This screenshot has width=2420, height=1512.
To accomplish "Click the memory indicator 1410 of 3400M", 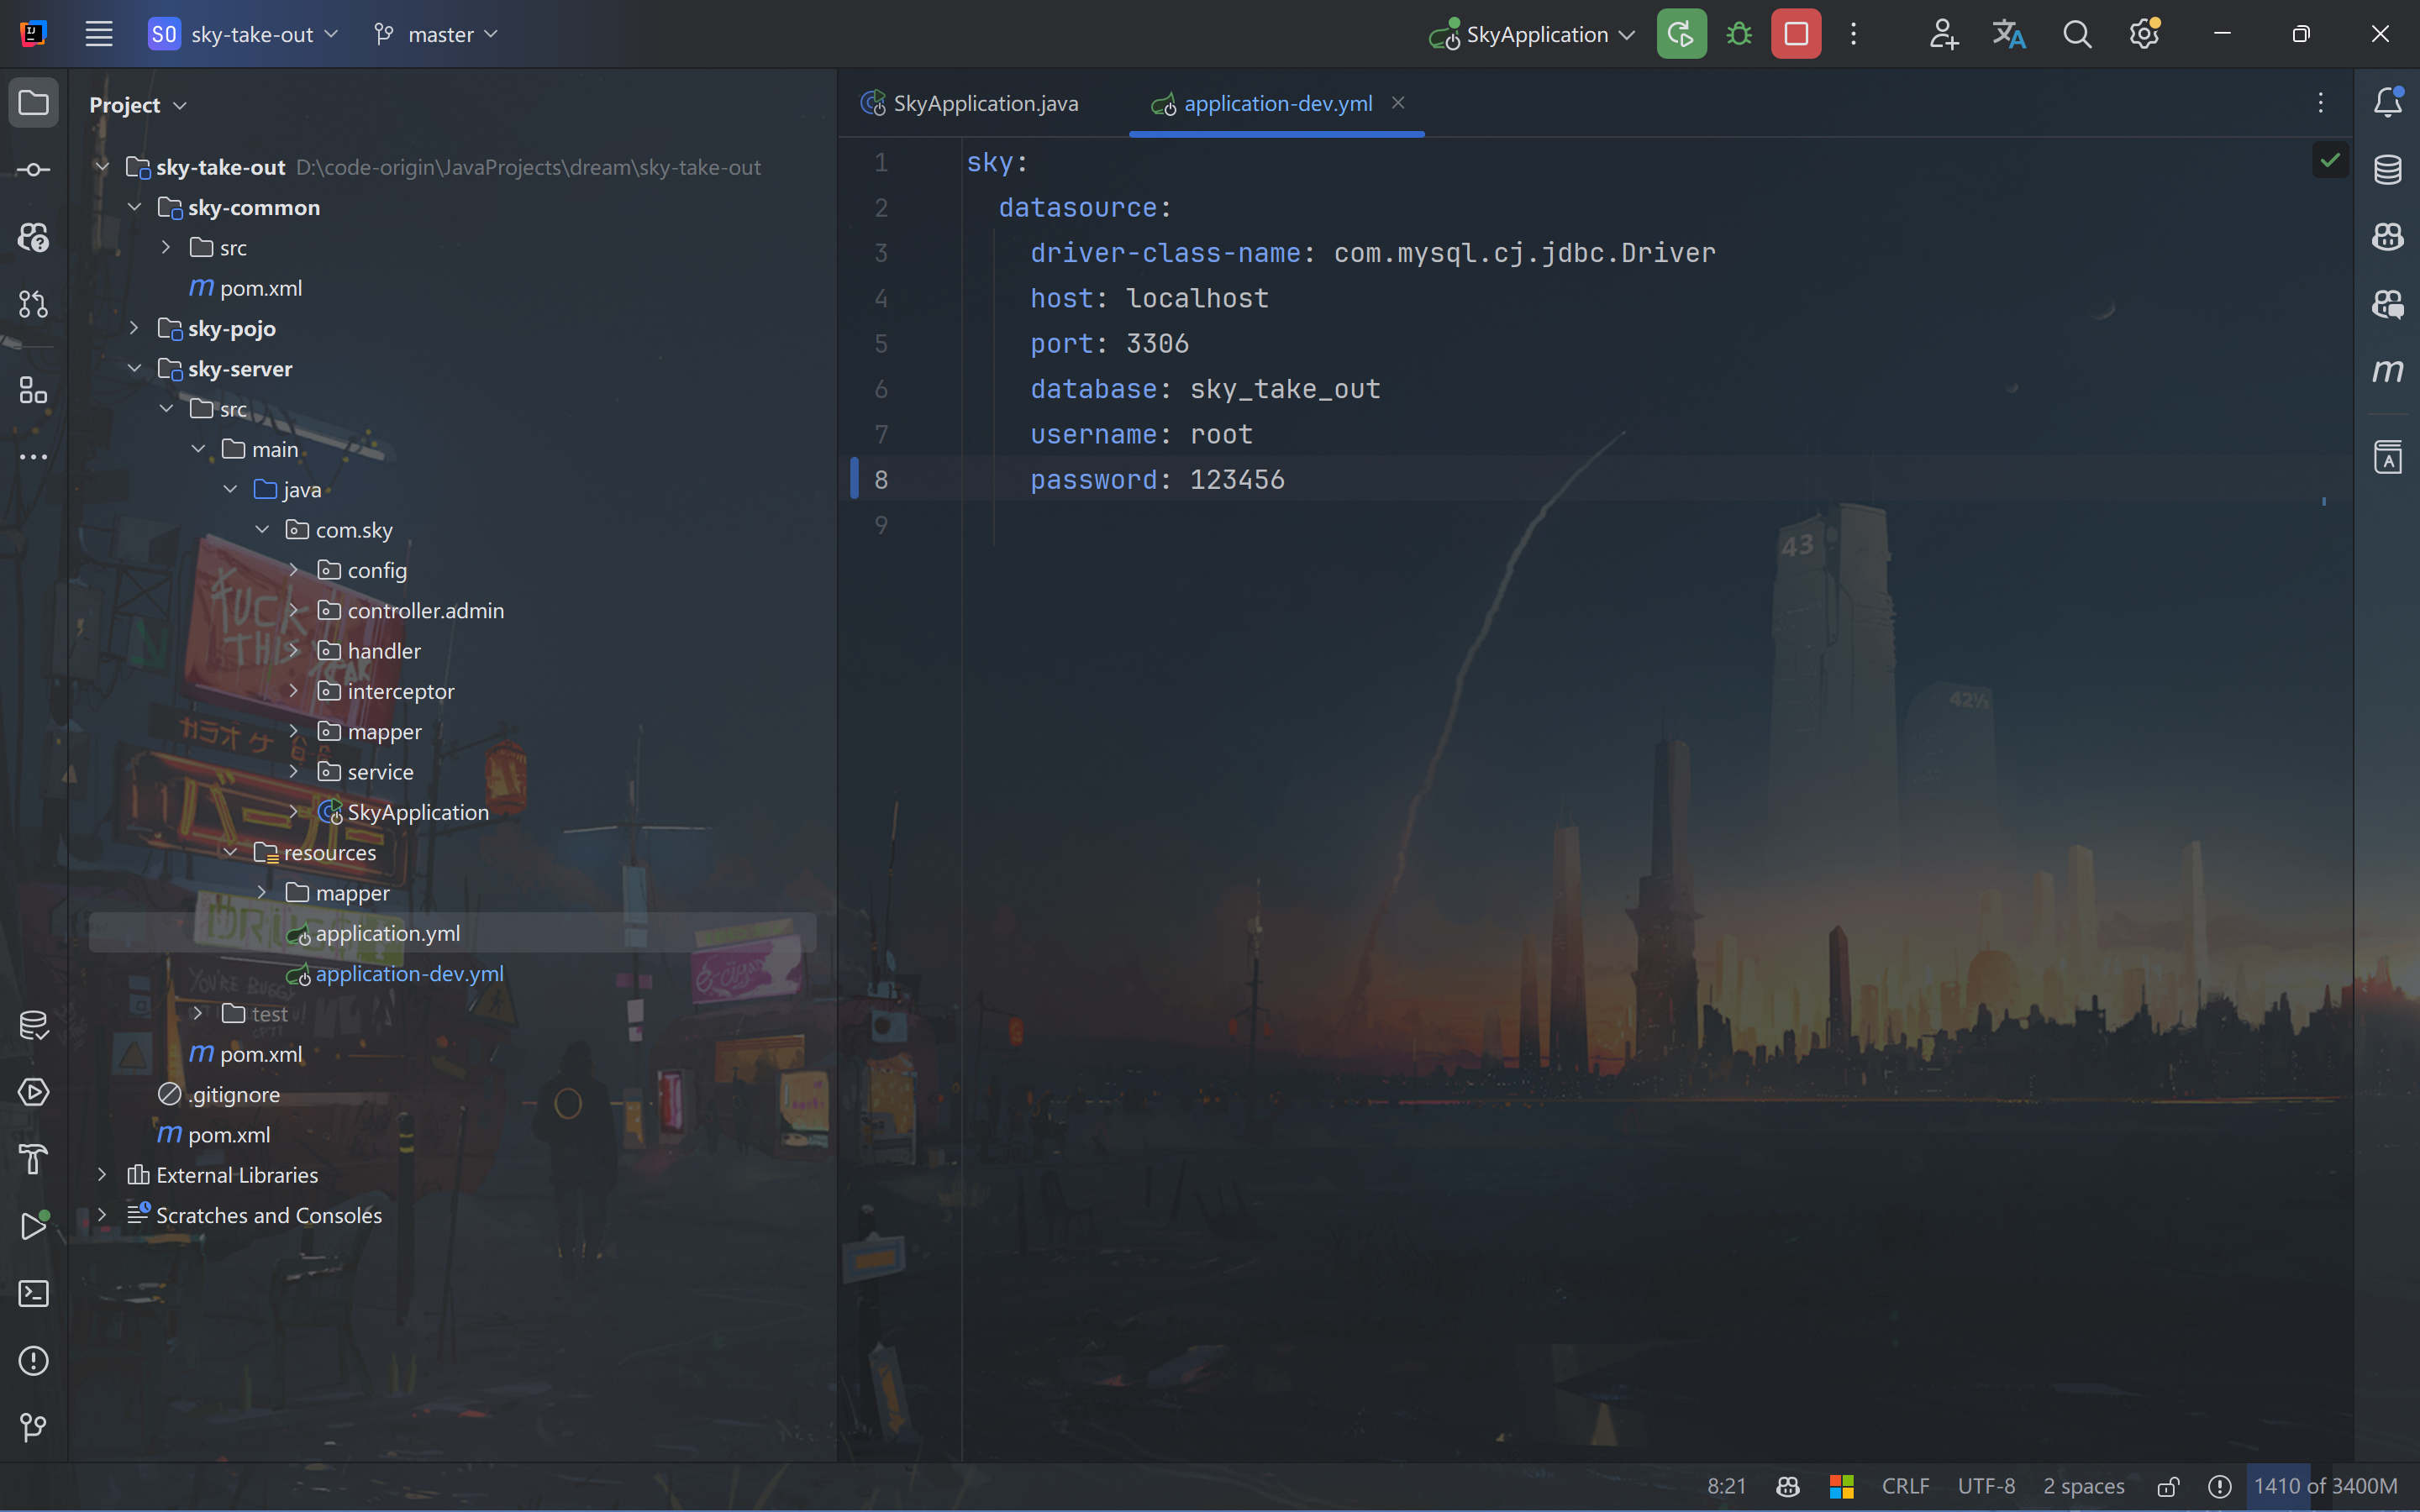I will [2325, 1486].
